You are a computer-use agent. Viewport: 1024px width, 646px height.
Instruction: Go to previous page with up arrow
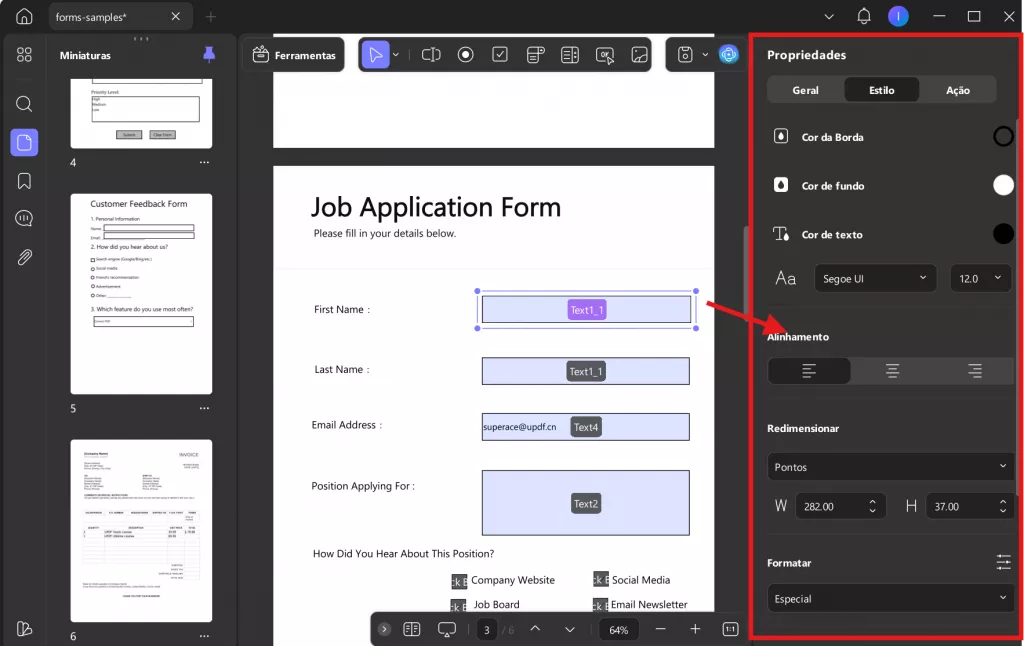point(535,628)
